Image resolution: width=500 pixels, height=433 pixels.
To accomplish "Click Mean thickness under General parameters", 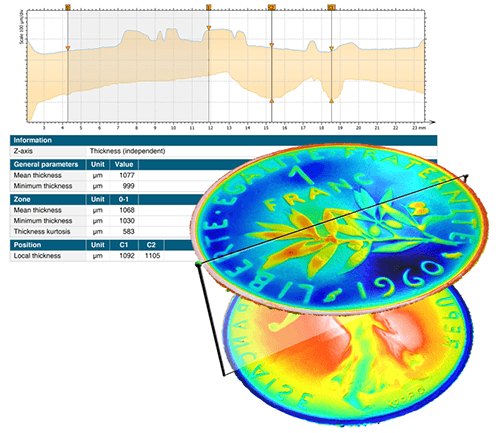I will pyautogui.click(x=37, y=175).
